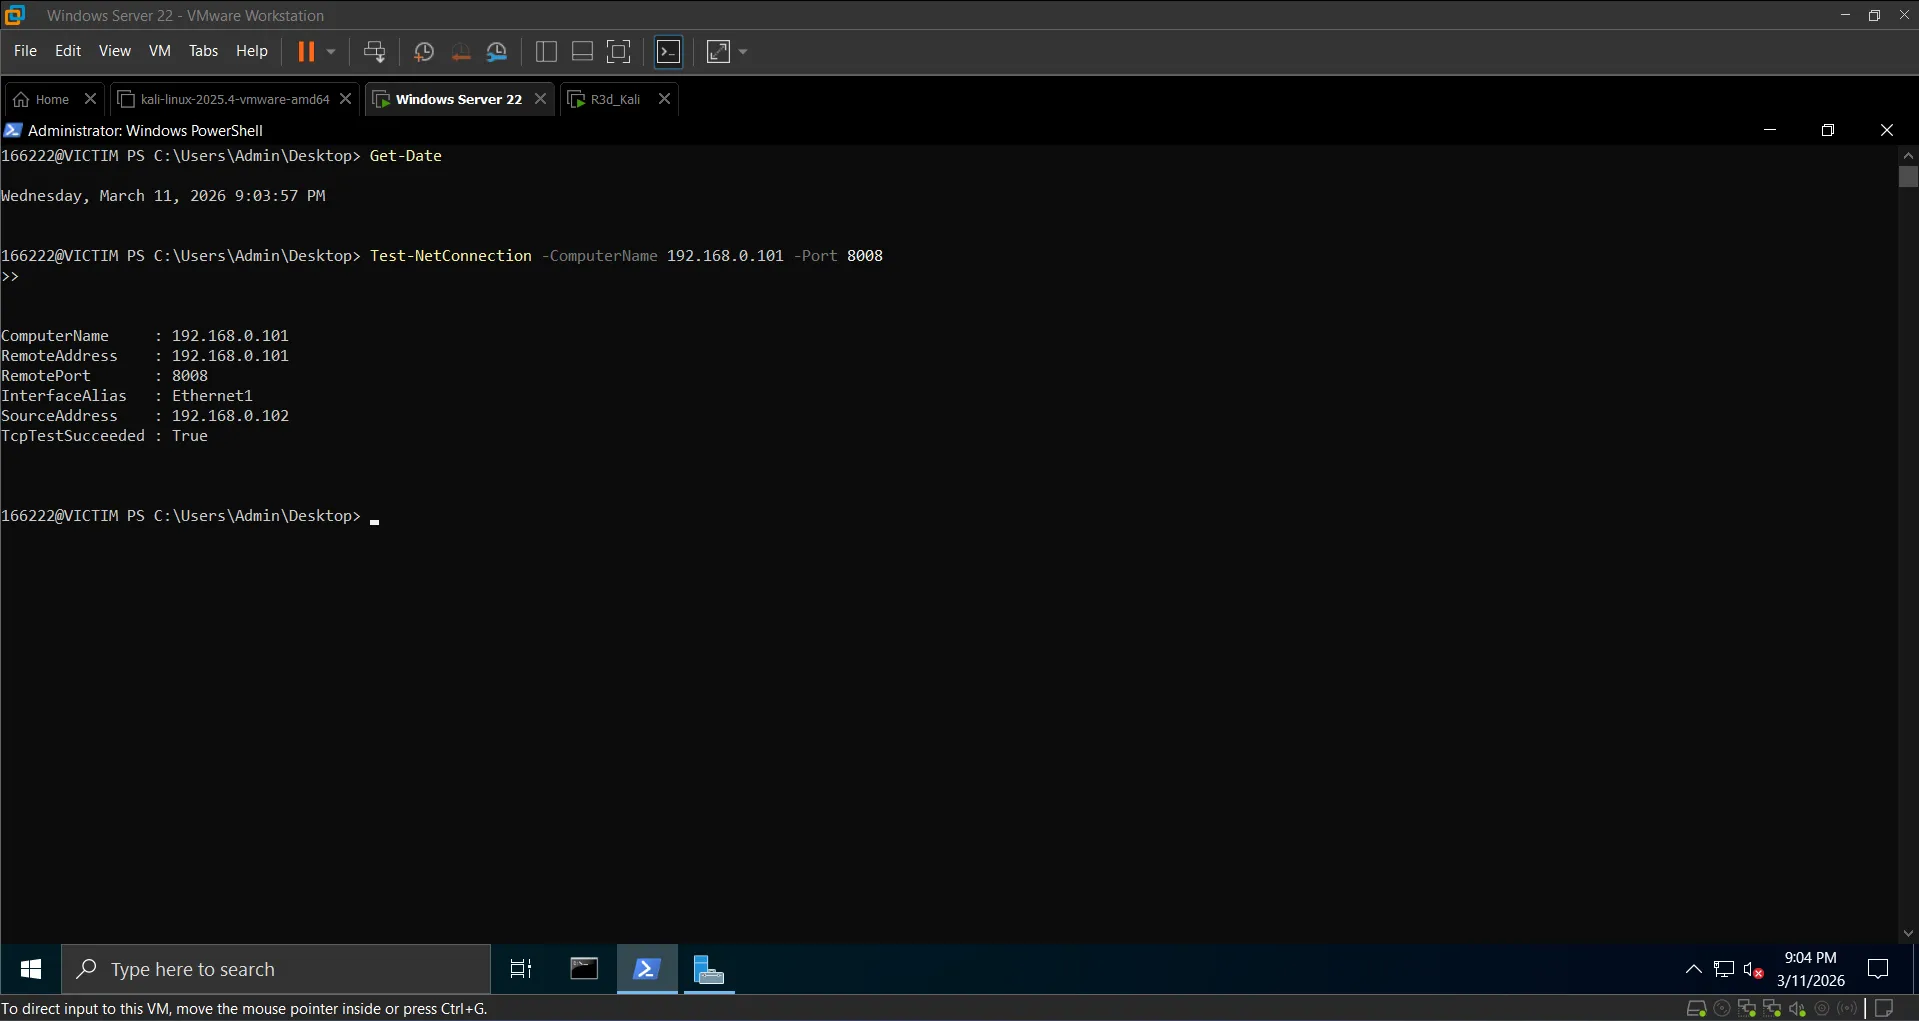Click the PowerShell taskbar icon
Viewport: 1919px width, 1021px height.
coord(647,969)
